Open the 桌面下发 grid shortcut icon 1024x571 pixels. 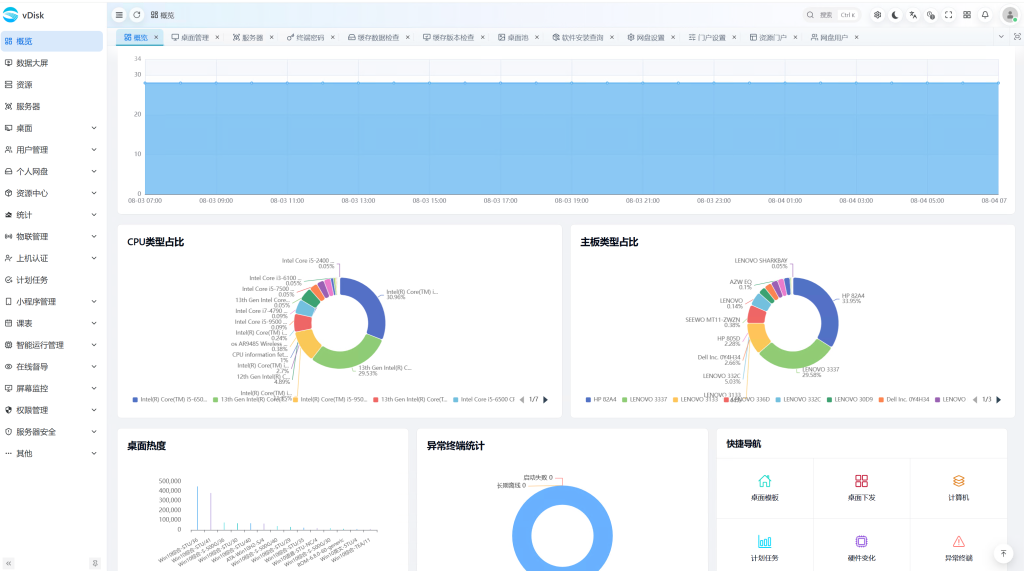861,481
